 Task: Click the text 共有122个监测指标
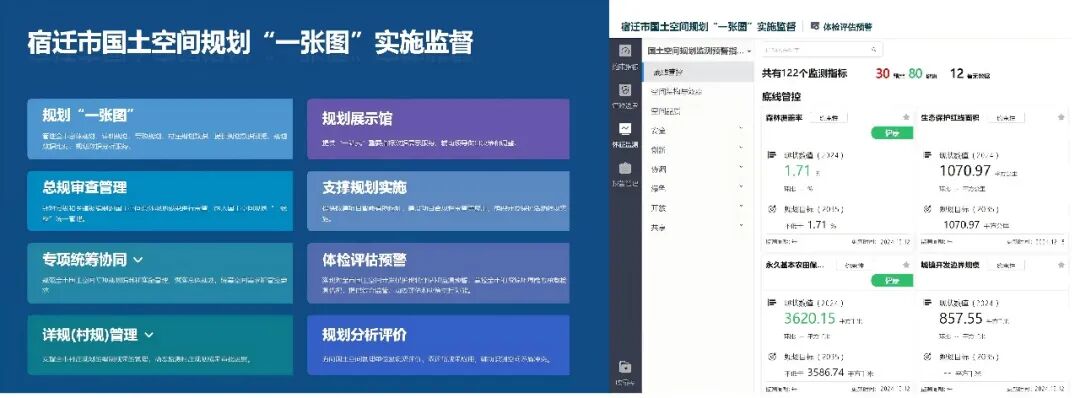pos(804,74)
